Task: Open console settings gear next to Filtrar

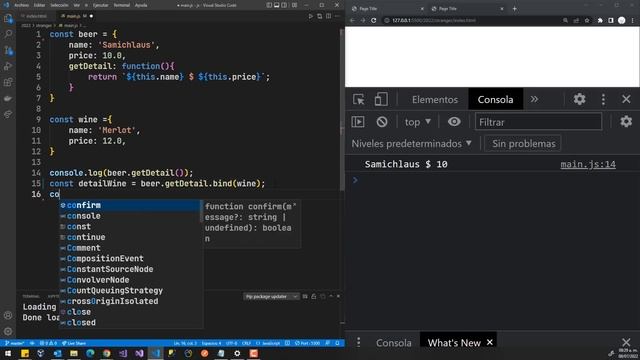Action: (626, 122)
